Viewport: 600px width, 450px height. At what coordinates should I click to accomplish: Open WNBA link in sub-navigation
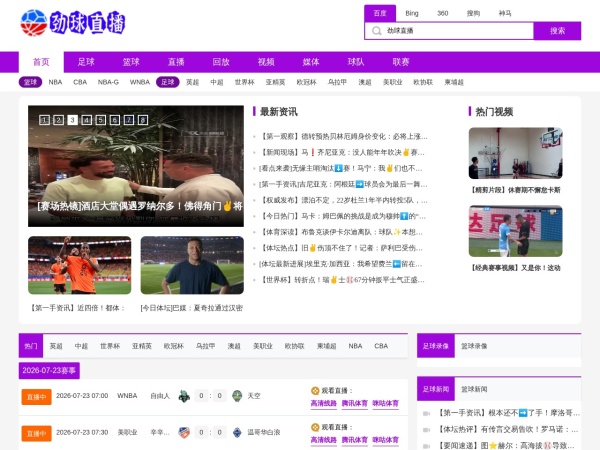click(140, 82)
